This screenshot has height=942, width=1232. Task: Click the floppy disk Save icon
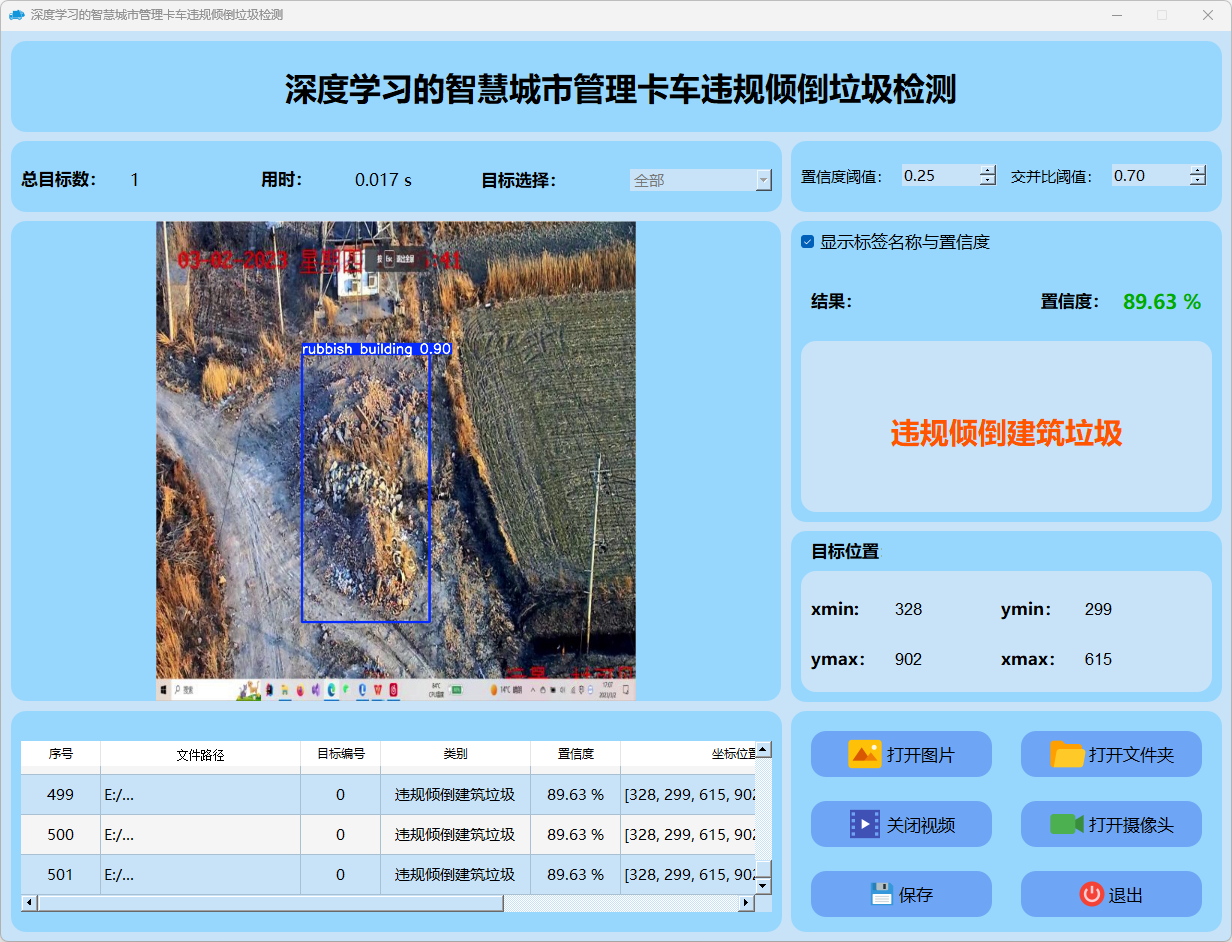[881, 894]
